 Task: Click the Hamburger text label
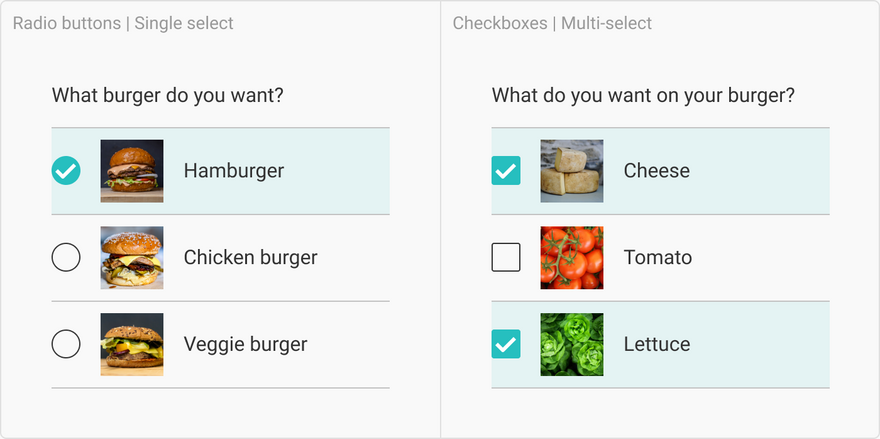click(x=234, y=171)
